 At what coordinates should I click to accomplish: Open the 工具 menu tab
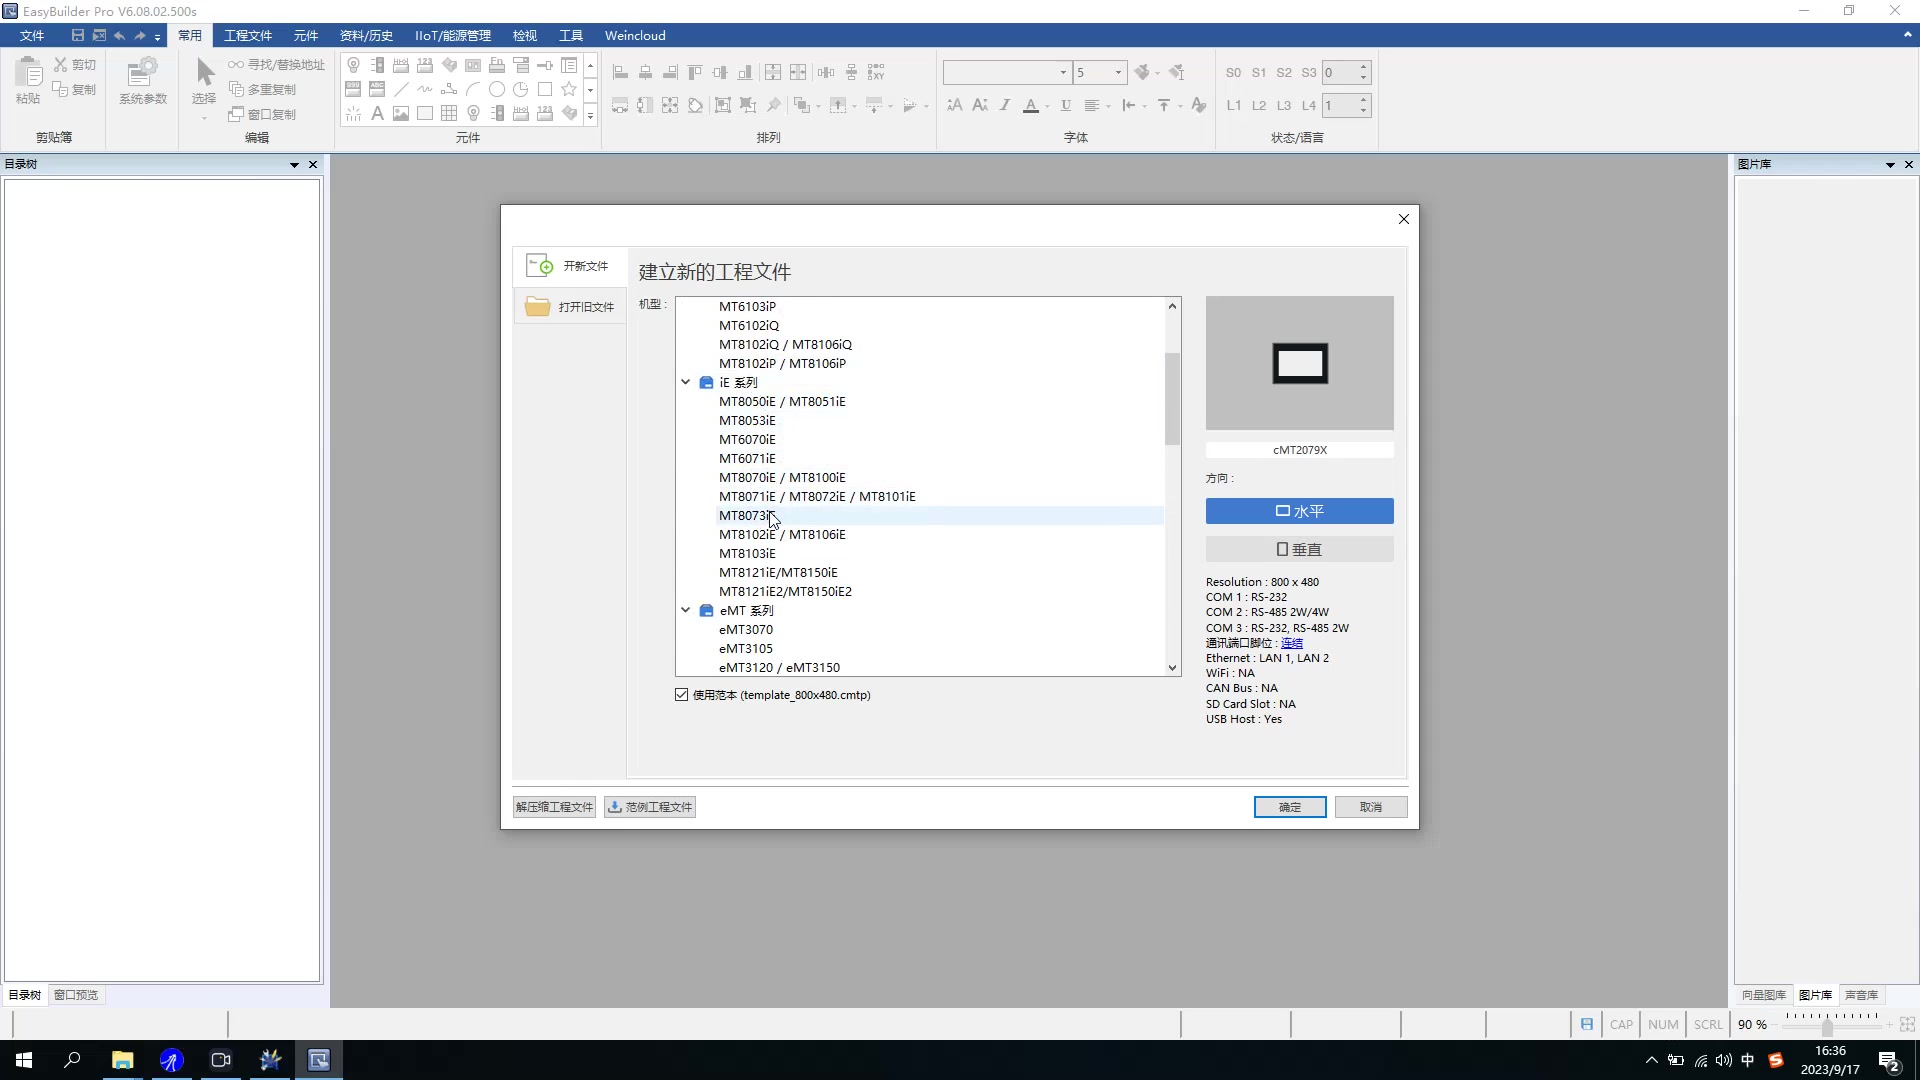point(570,36)
